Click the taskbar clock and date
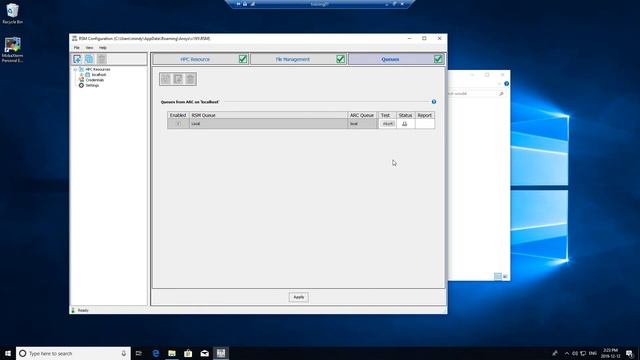This screenshot has height=360, width=640. point(610,353)
